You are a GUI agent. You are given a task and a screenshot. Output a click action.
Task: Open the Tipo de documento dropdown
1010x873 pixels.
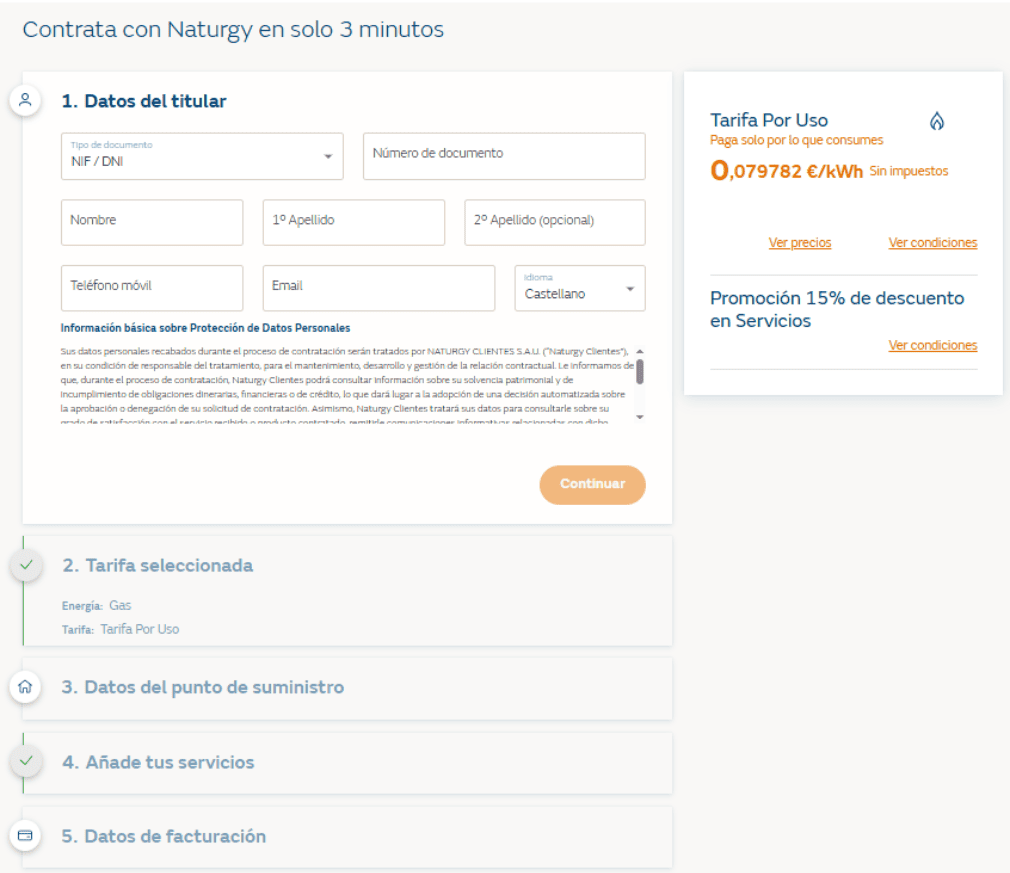[x=202, y=156]
